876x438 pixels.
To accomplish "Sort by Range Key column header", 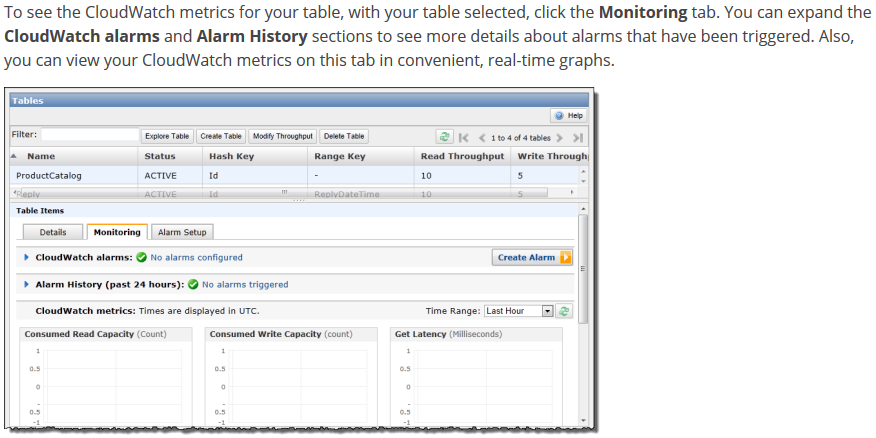I will point(360,156).
